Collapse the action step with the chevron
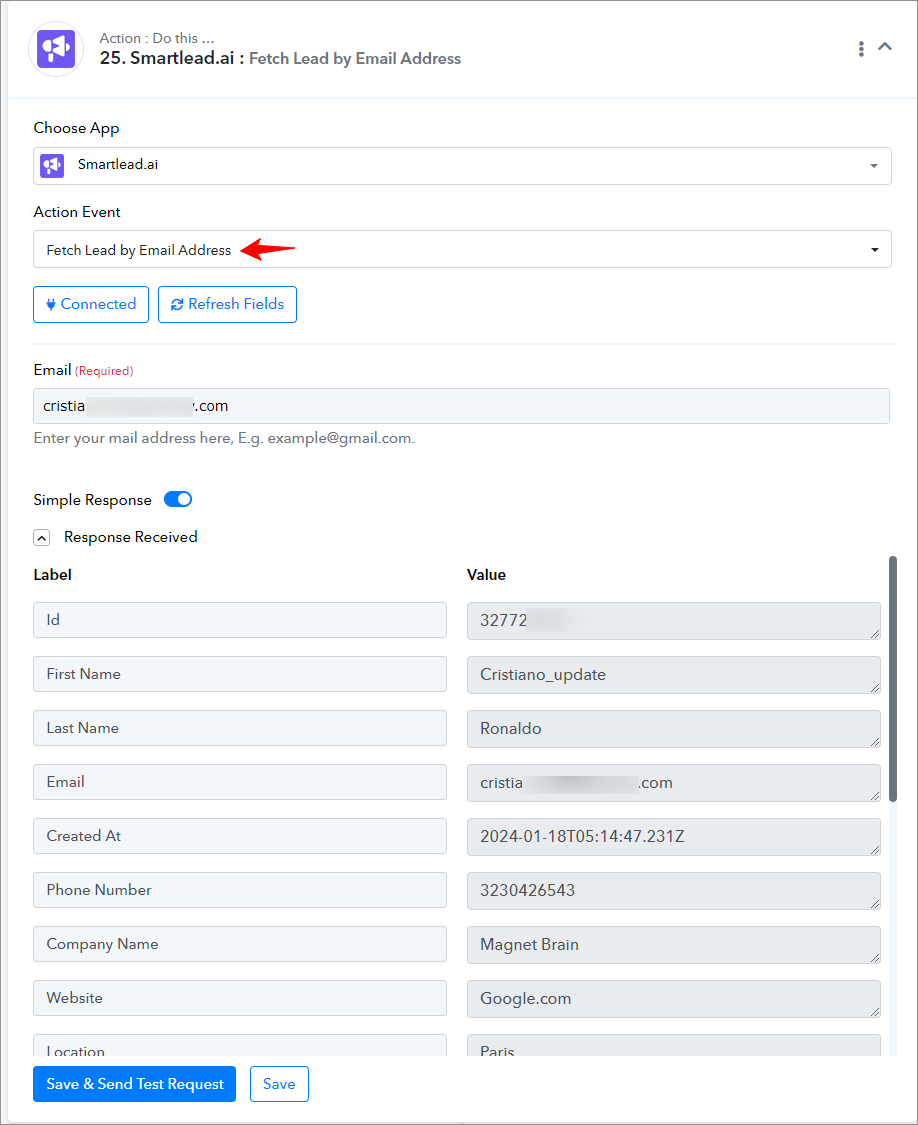This screenshot has height=1125, width=918. tap(885, 47)
